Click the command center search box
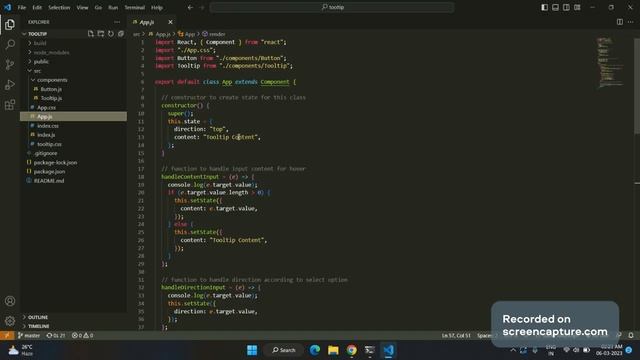The width and height of the screenshot is (640, 360). pos(332,7)
